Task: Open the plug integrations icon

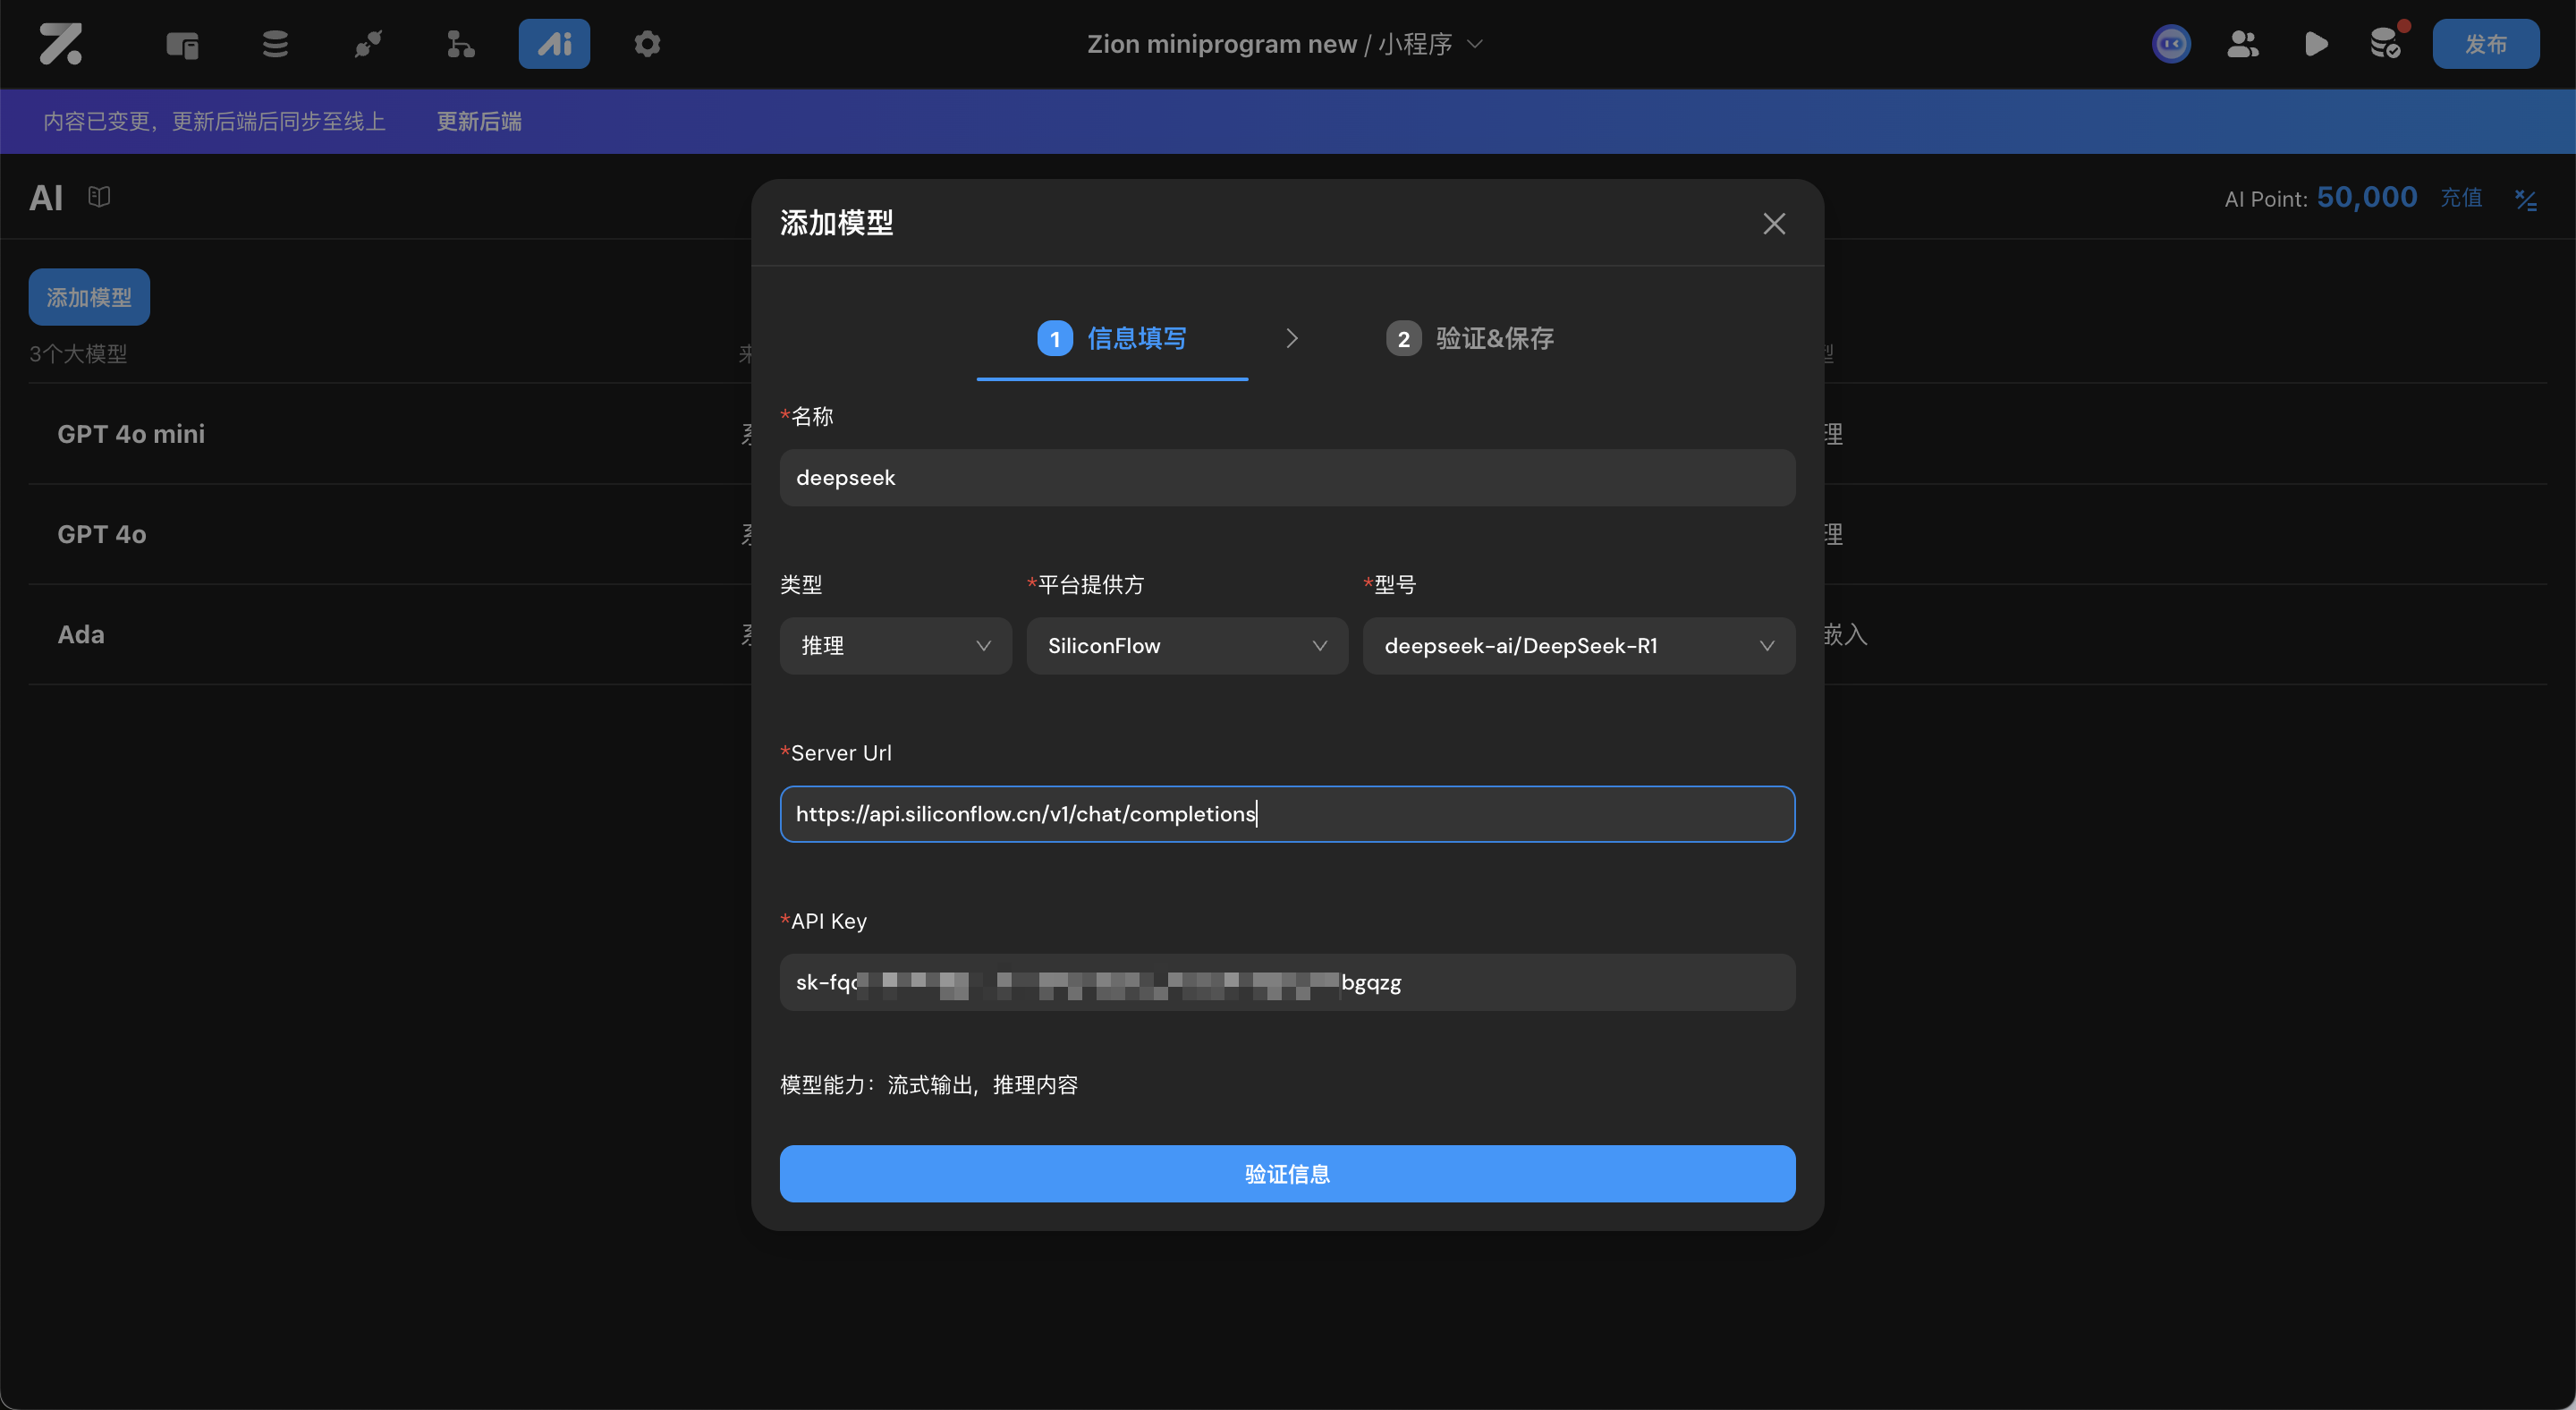Action: point(368,44)
